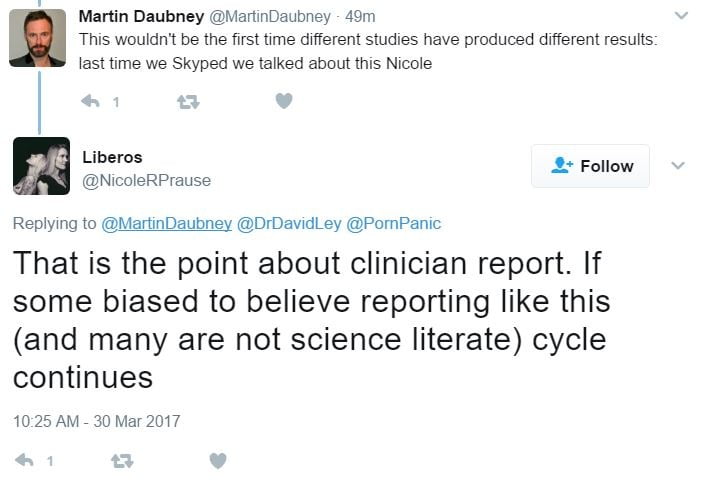Open the Liberos display name

pos(112,157)
